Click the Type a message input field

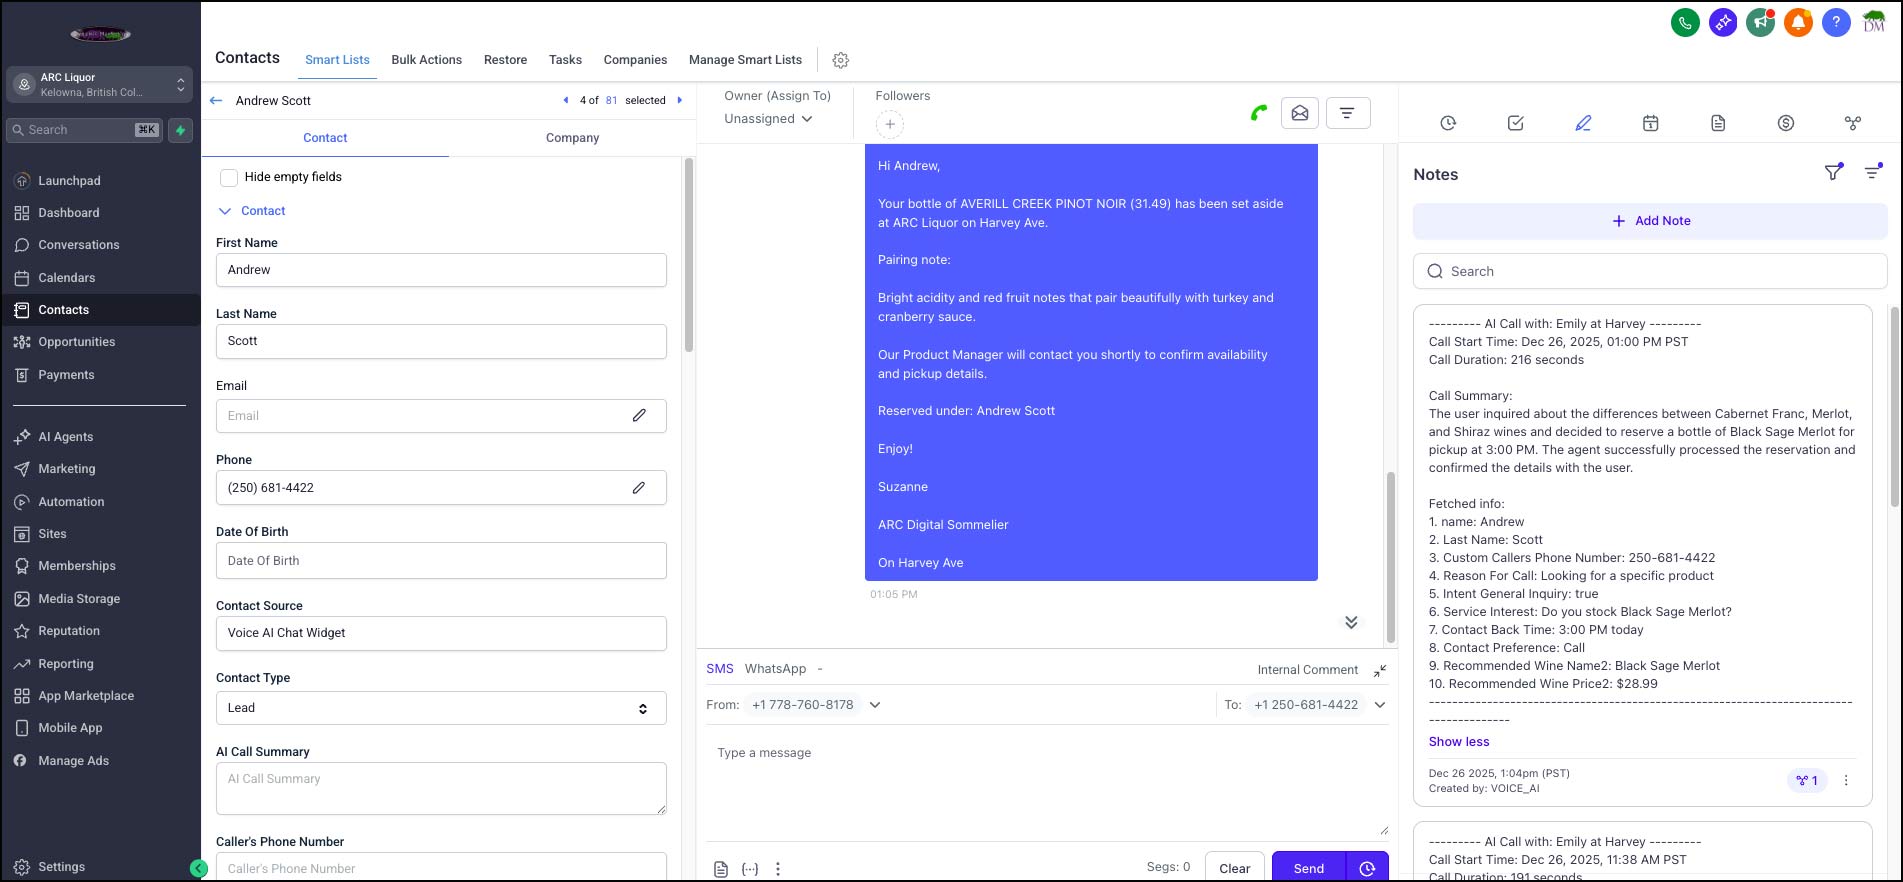point(1045,780)
